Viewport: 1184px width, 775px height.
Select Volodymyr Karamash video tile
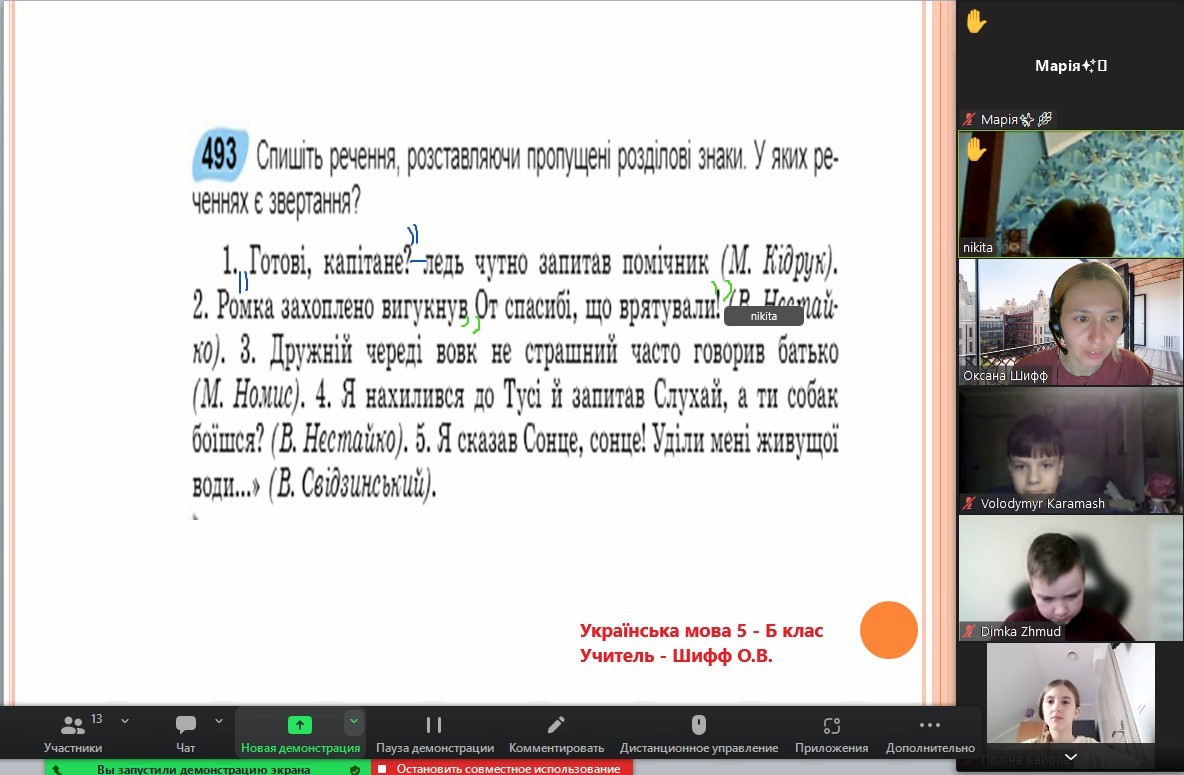tap(1070, 449)
